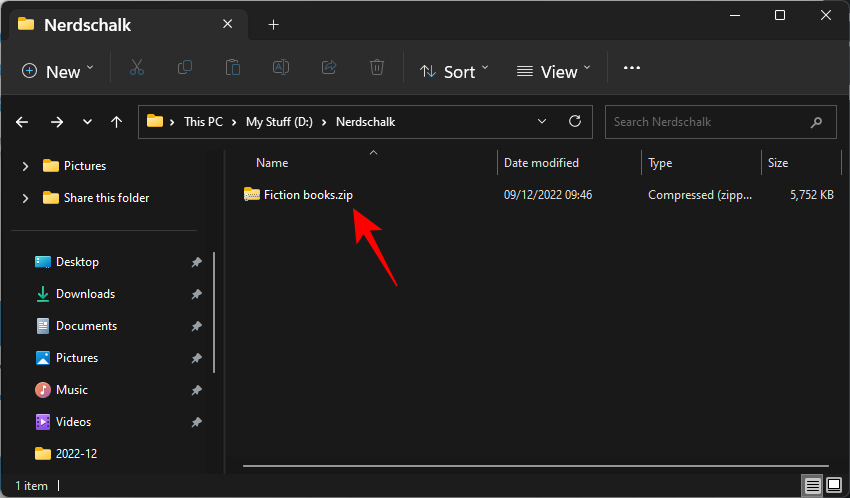
Task: Select the Fiction books.zip file
Action: point(308,194)
